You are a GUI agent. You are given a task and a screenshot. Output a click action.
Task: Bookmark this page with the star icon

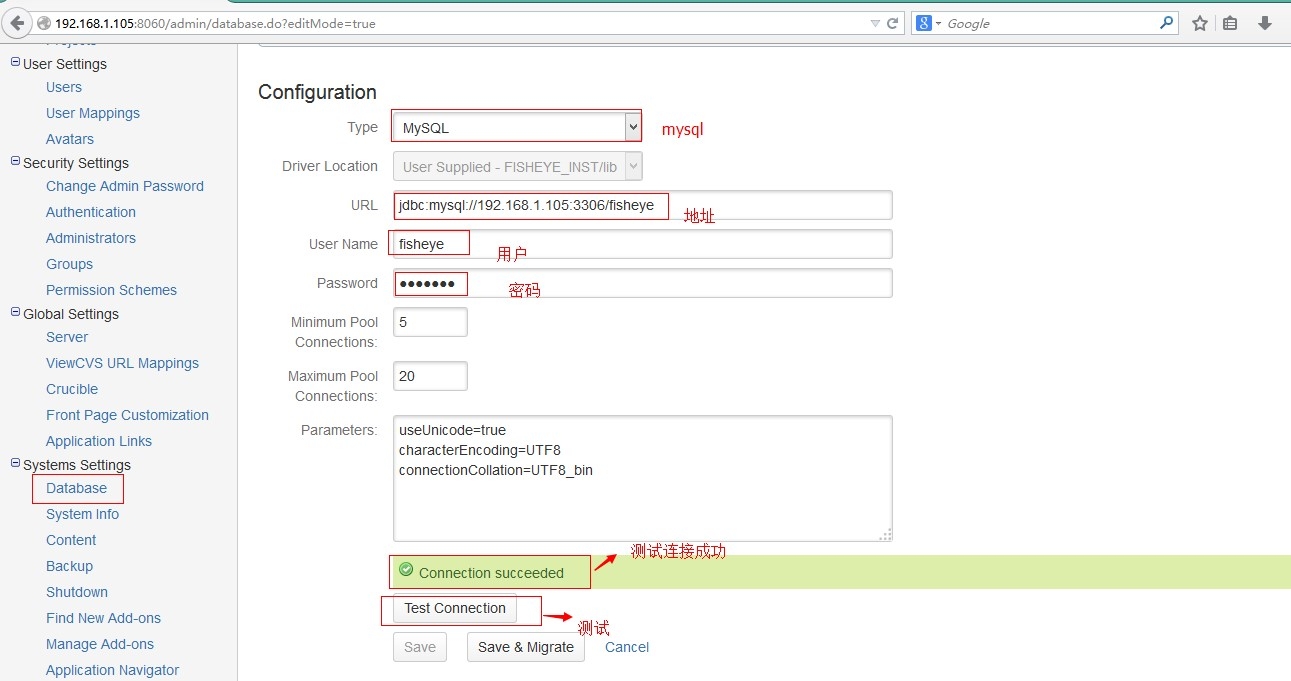[x=1200, y=23]
